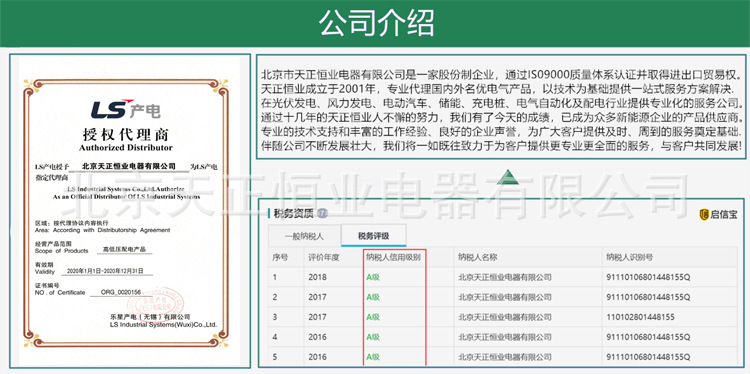Click the company name in row 5
The height and width of the screenshot is (374, 750).
pos(505,357)
